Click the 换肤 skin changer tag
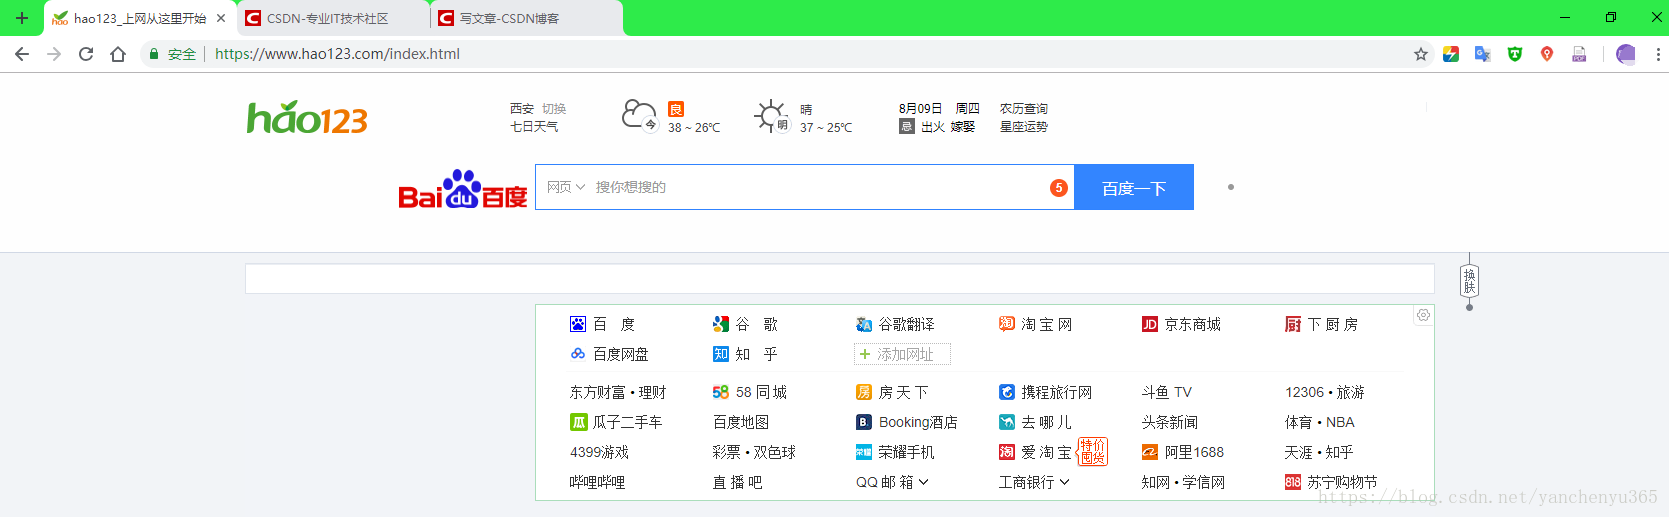 pos(1469,281)
